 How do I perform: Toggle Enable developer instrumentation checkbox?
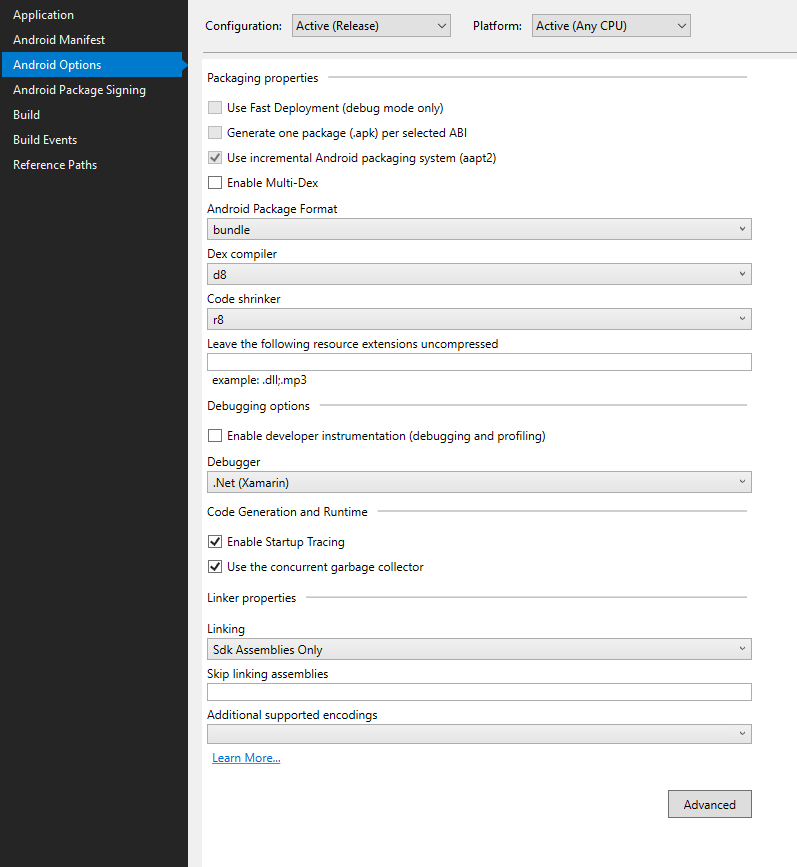pos(215,436)
